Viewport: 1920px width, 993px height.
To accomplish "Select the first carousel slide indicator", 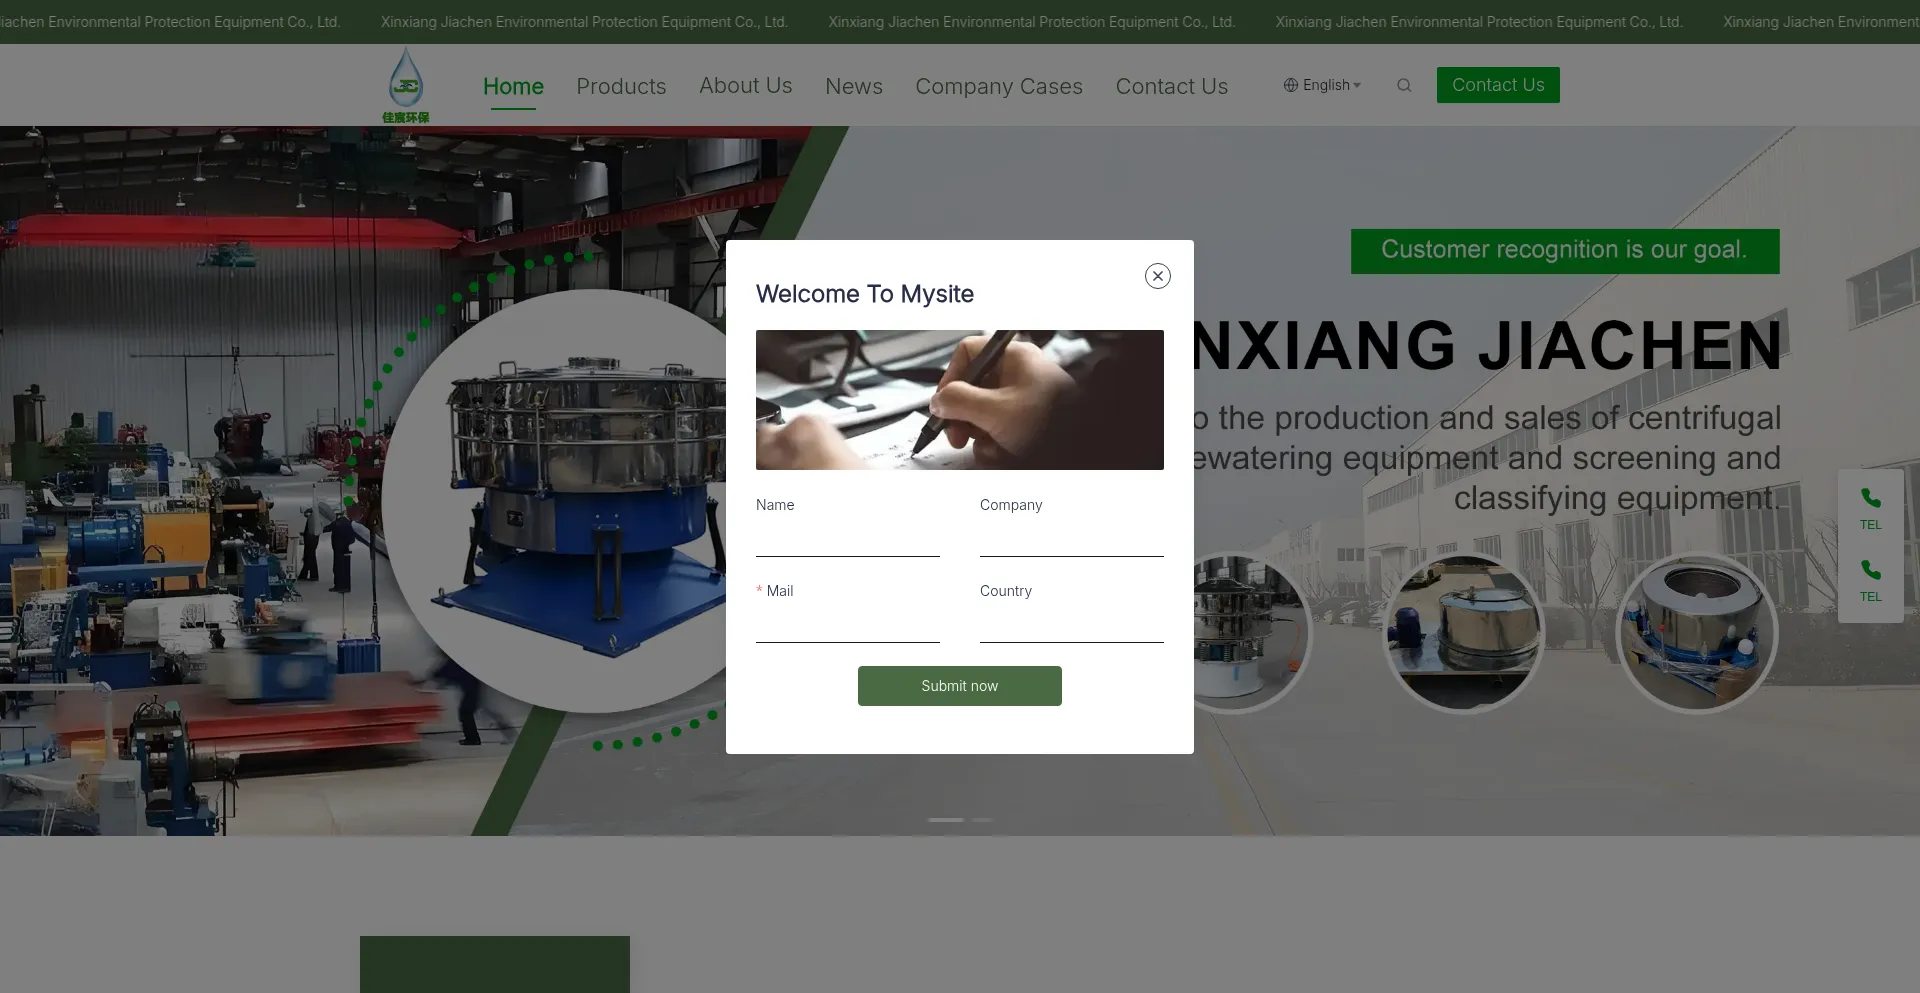I will pos(945,820).
